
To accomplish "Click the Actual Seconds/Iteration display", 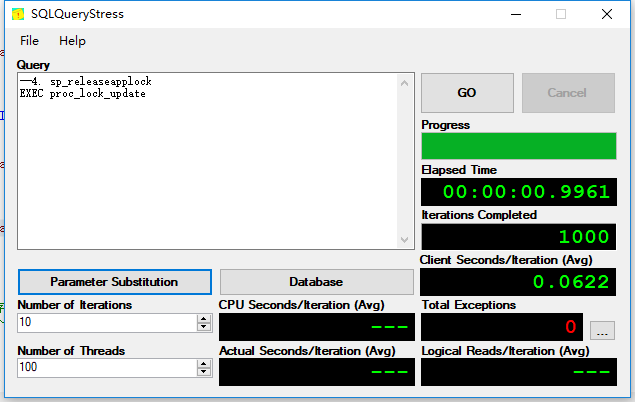I will click(x=317, y=372).
